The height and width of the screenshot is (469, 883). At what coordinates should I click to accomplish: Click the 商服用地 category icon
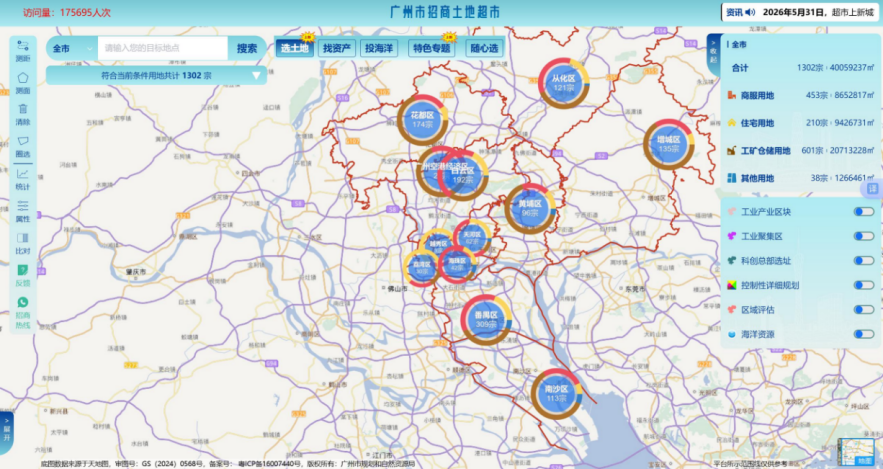point(732,95)
